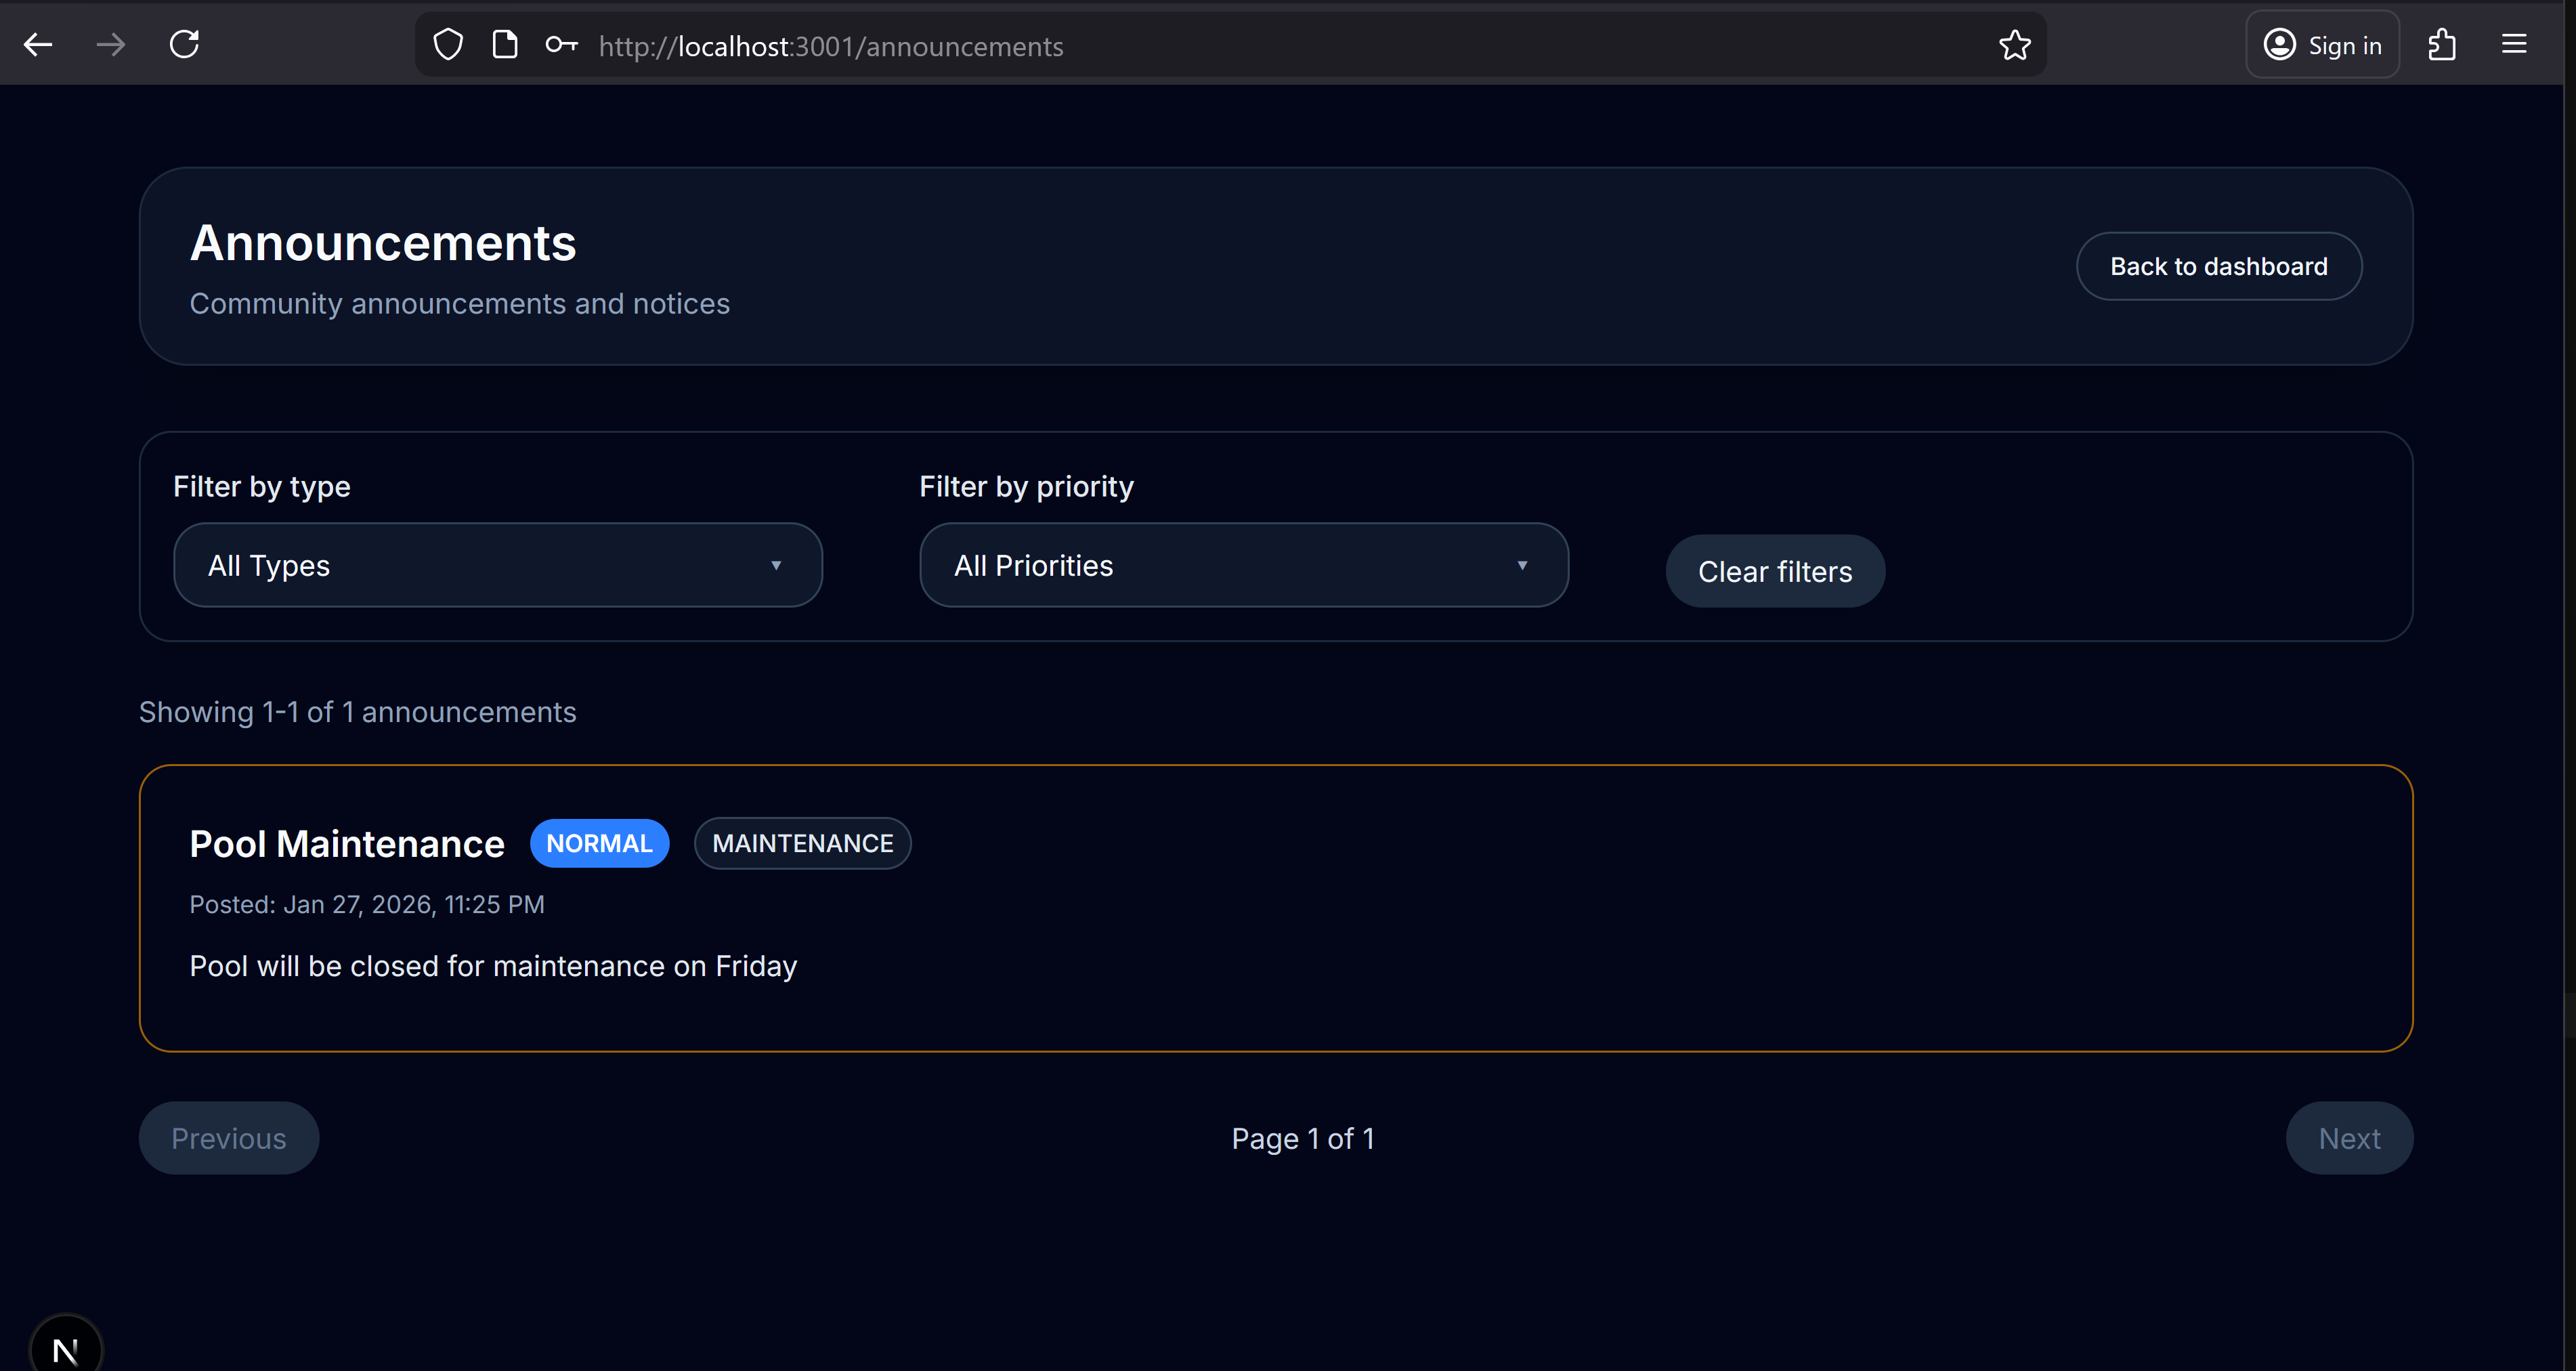The width and height of the screenshot is (2576, 1371).
Task: Expand the type filter via its chevron
Action: point(777,565)
